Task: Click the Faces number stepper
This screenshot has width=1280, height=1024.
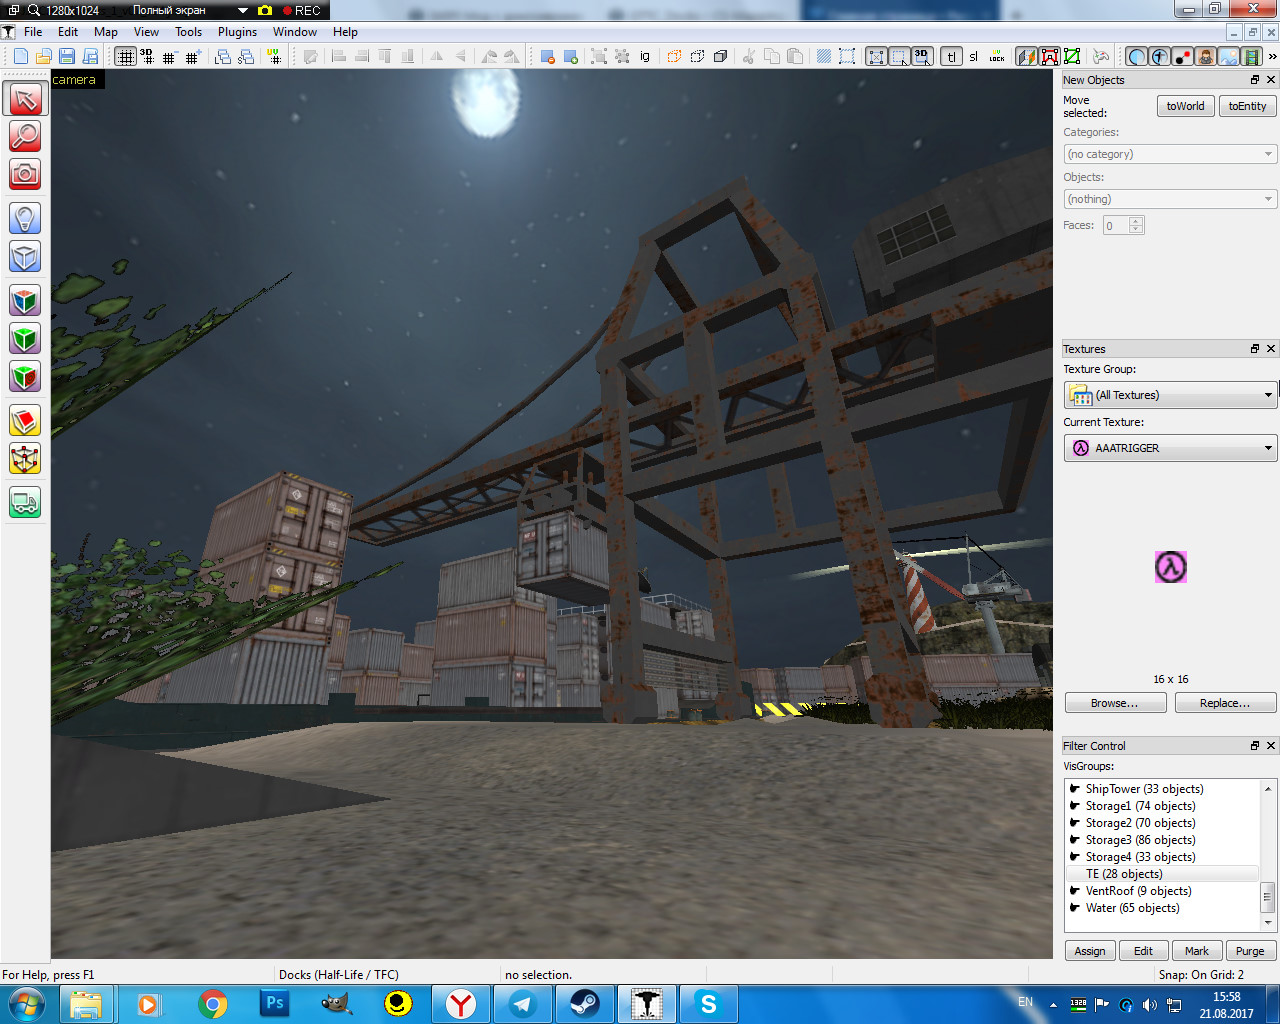Action: (1135, 225)
